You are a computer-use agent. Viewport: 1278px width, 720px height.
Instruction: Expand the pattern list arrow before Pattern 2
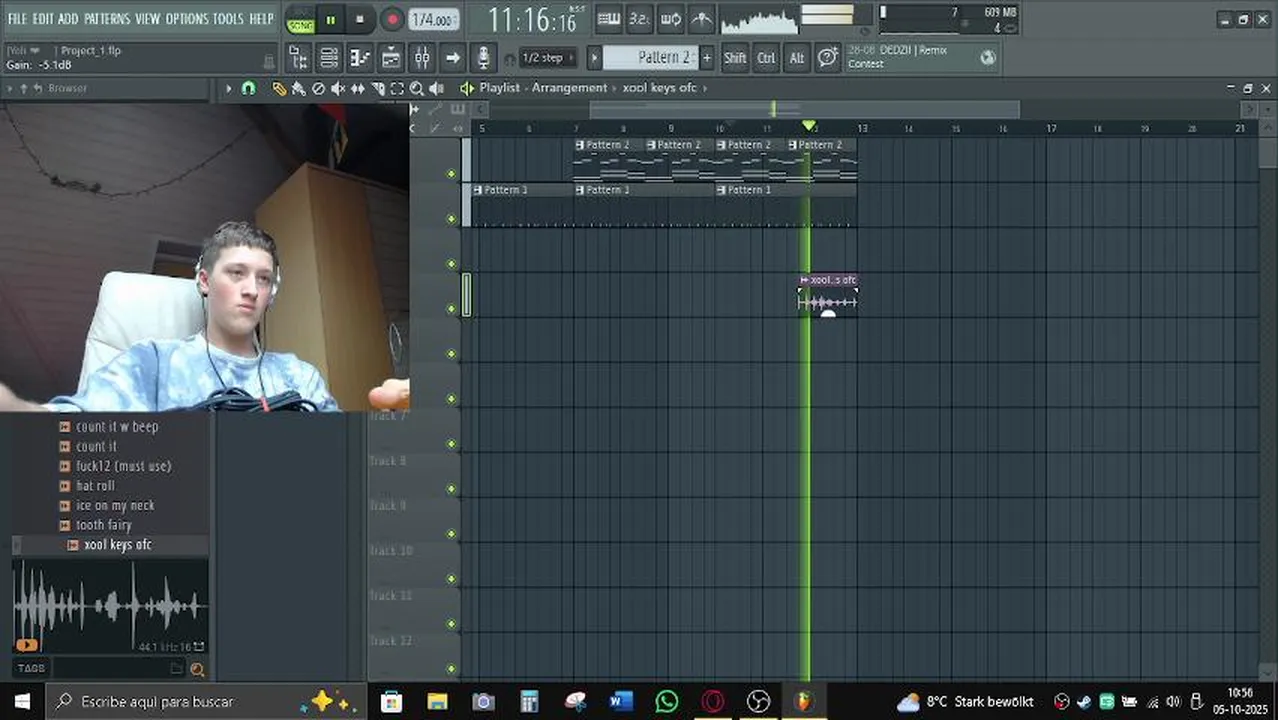pos(594,58)
